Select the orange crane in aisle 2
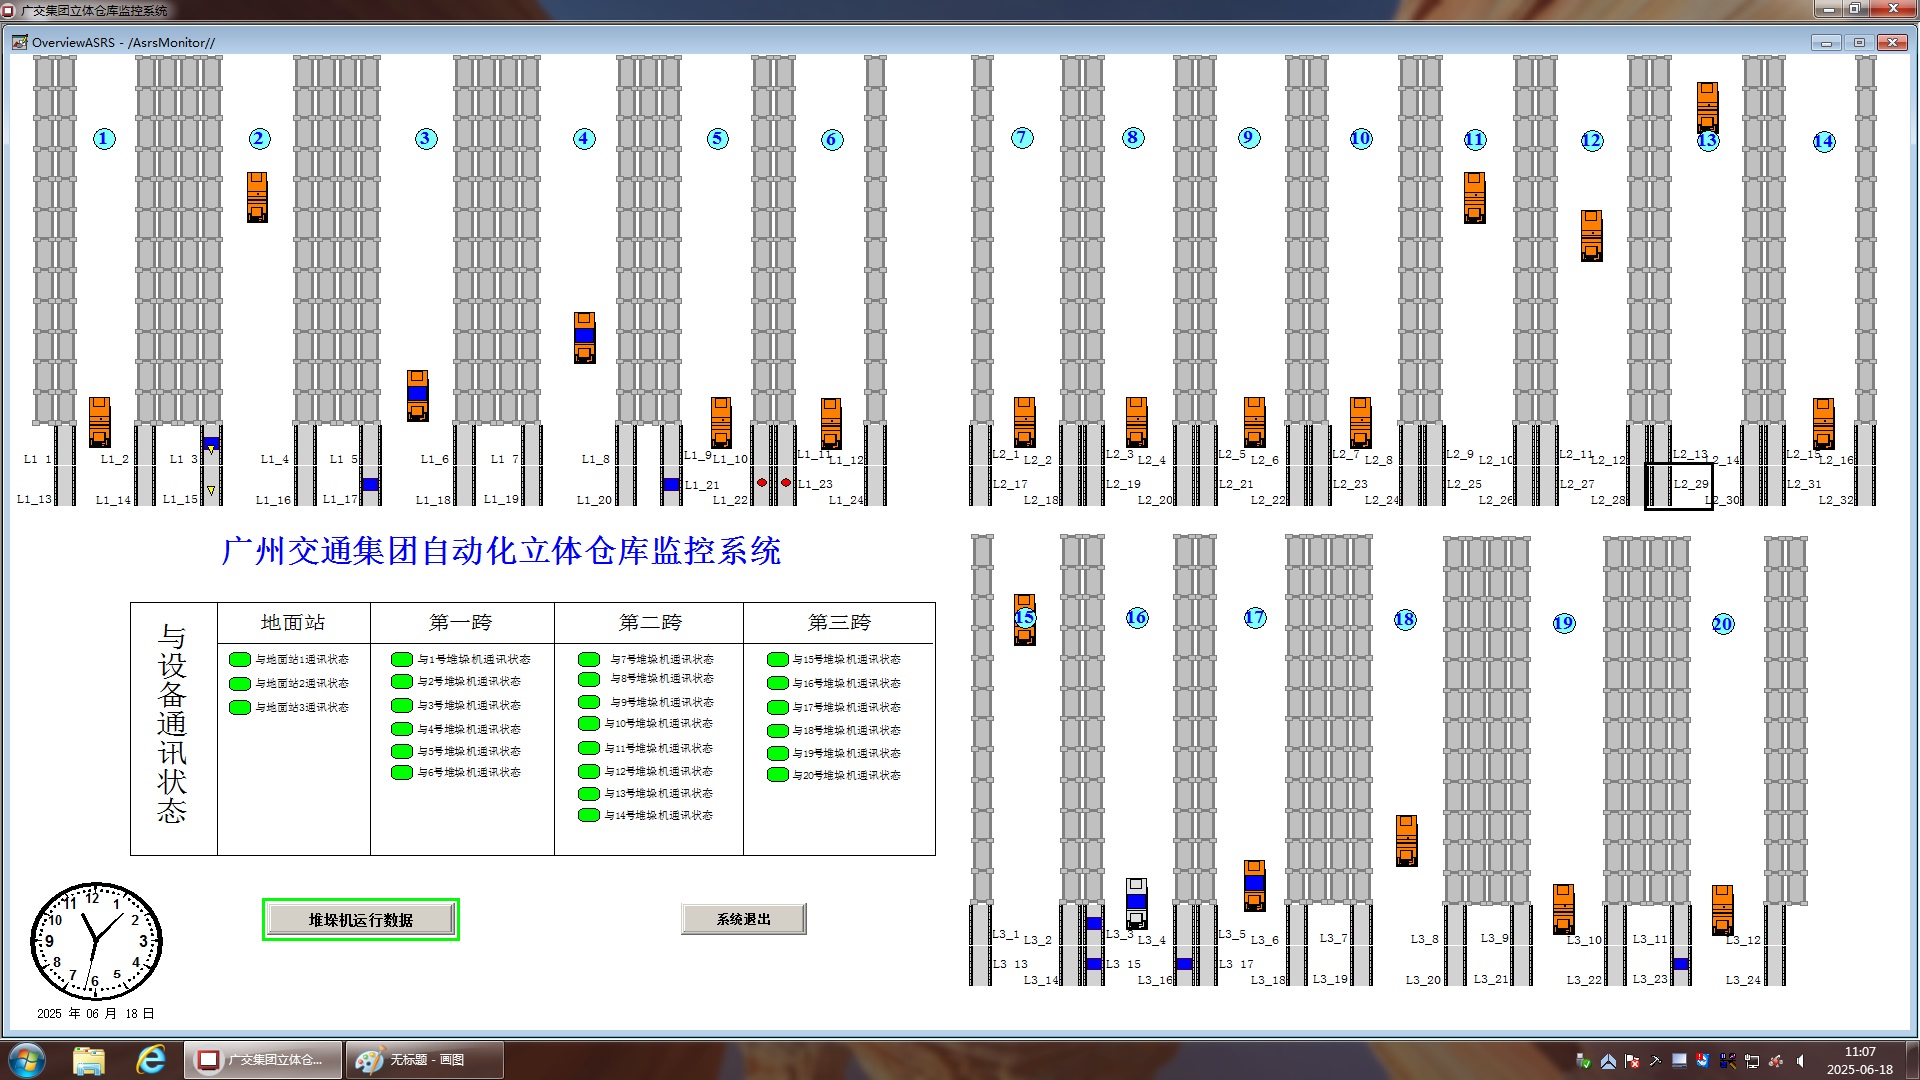 257,197
